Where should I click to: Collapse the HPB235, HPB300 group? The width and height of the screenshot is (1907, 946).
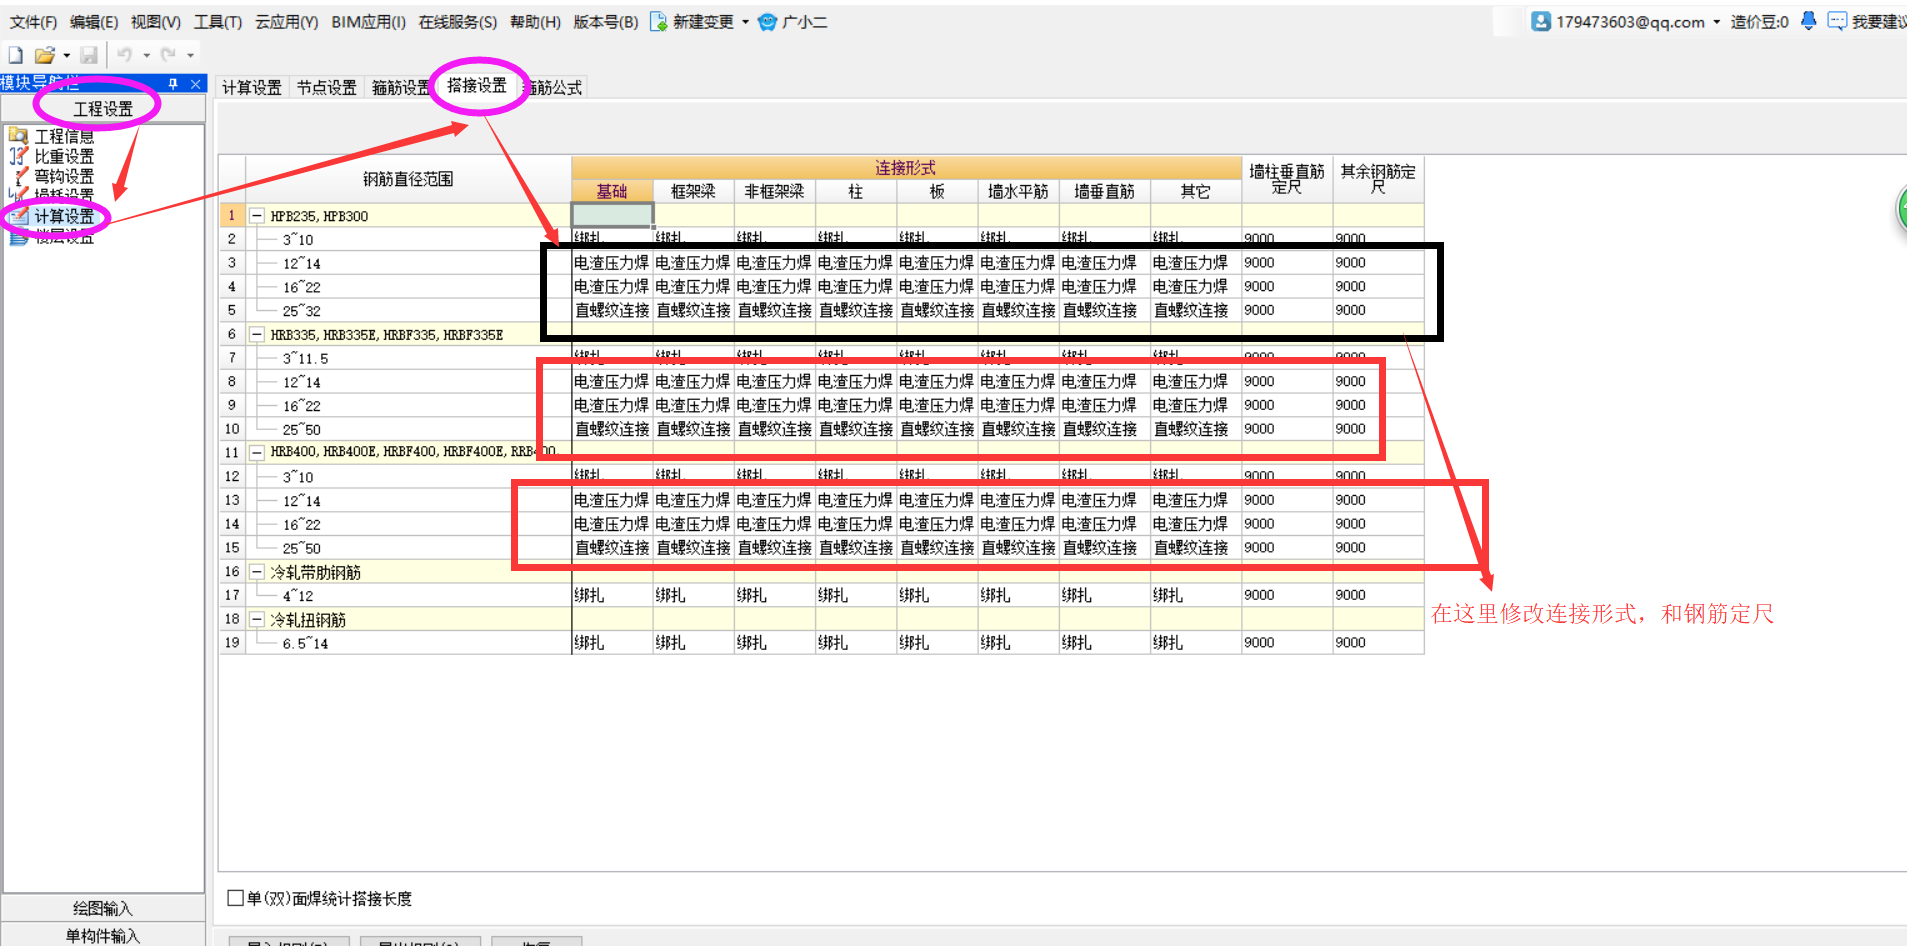257,216
